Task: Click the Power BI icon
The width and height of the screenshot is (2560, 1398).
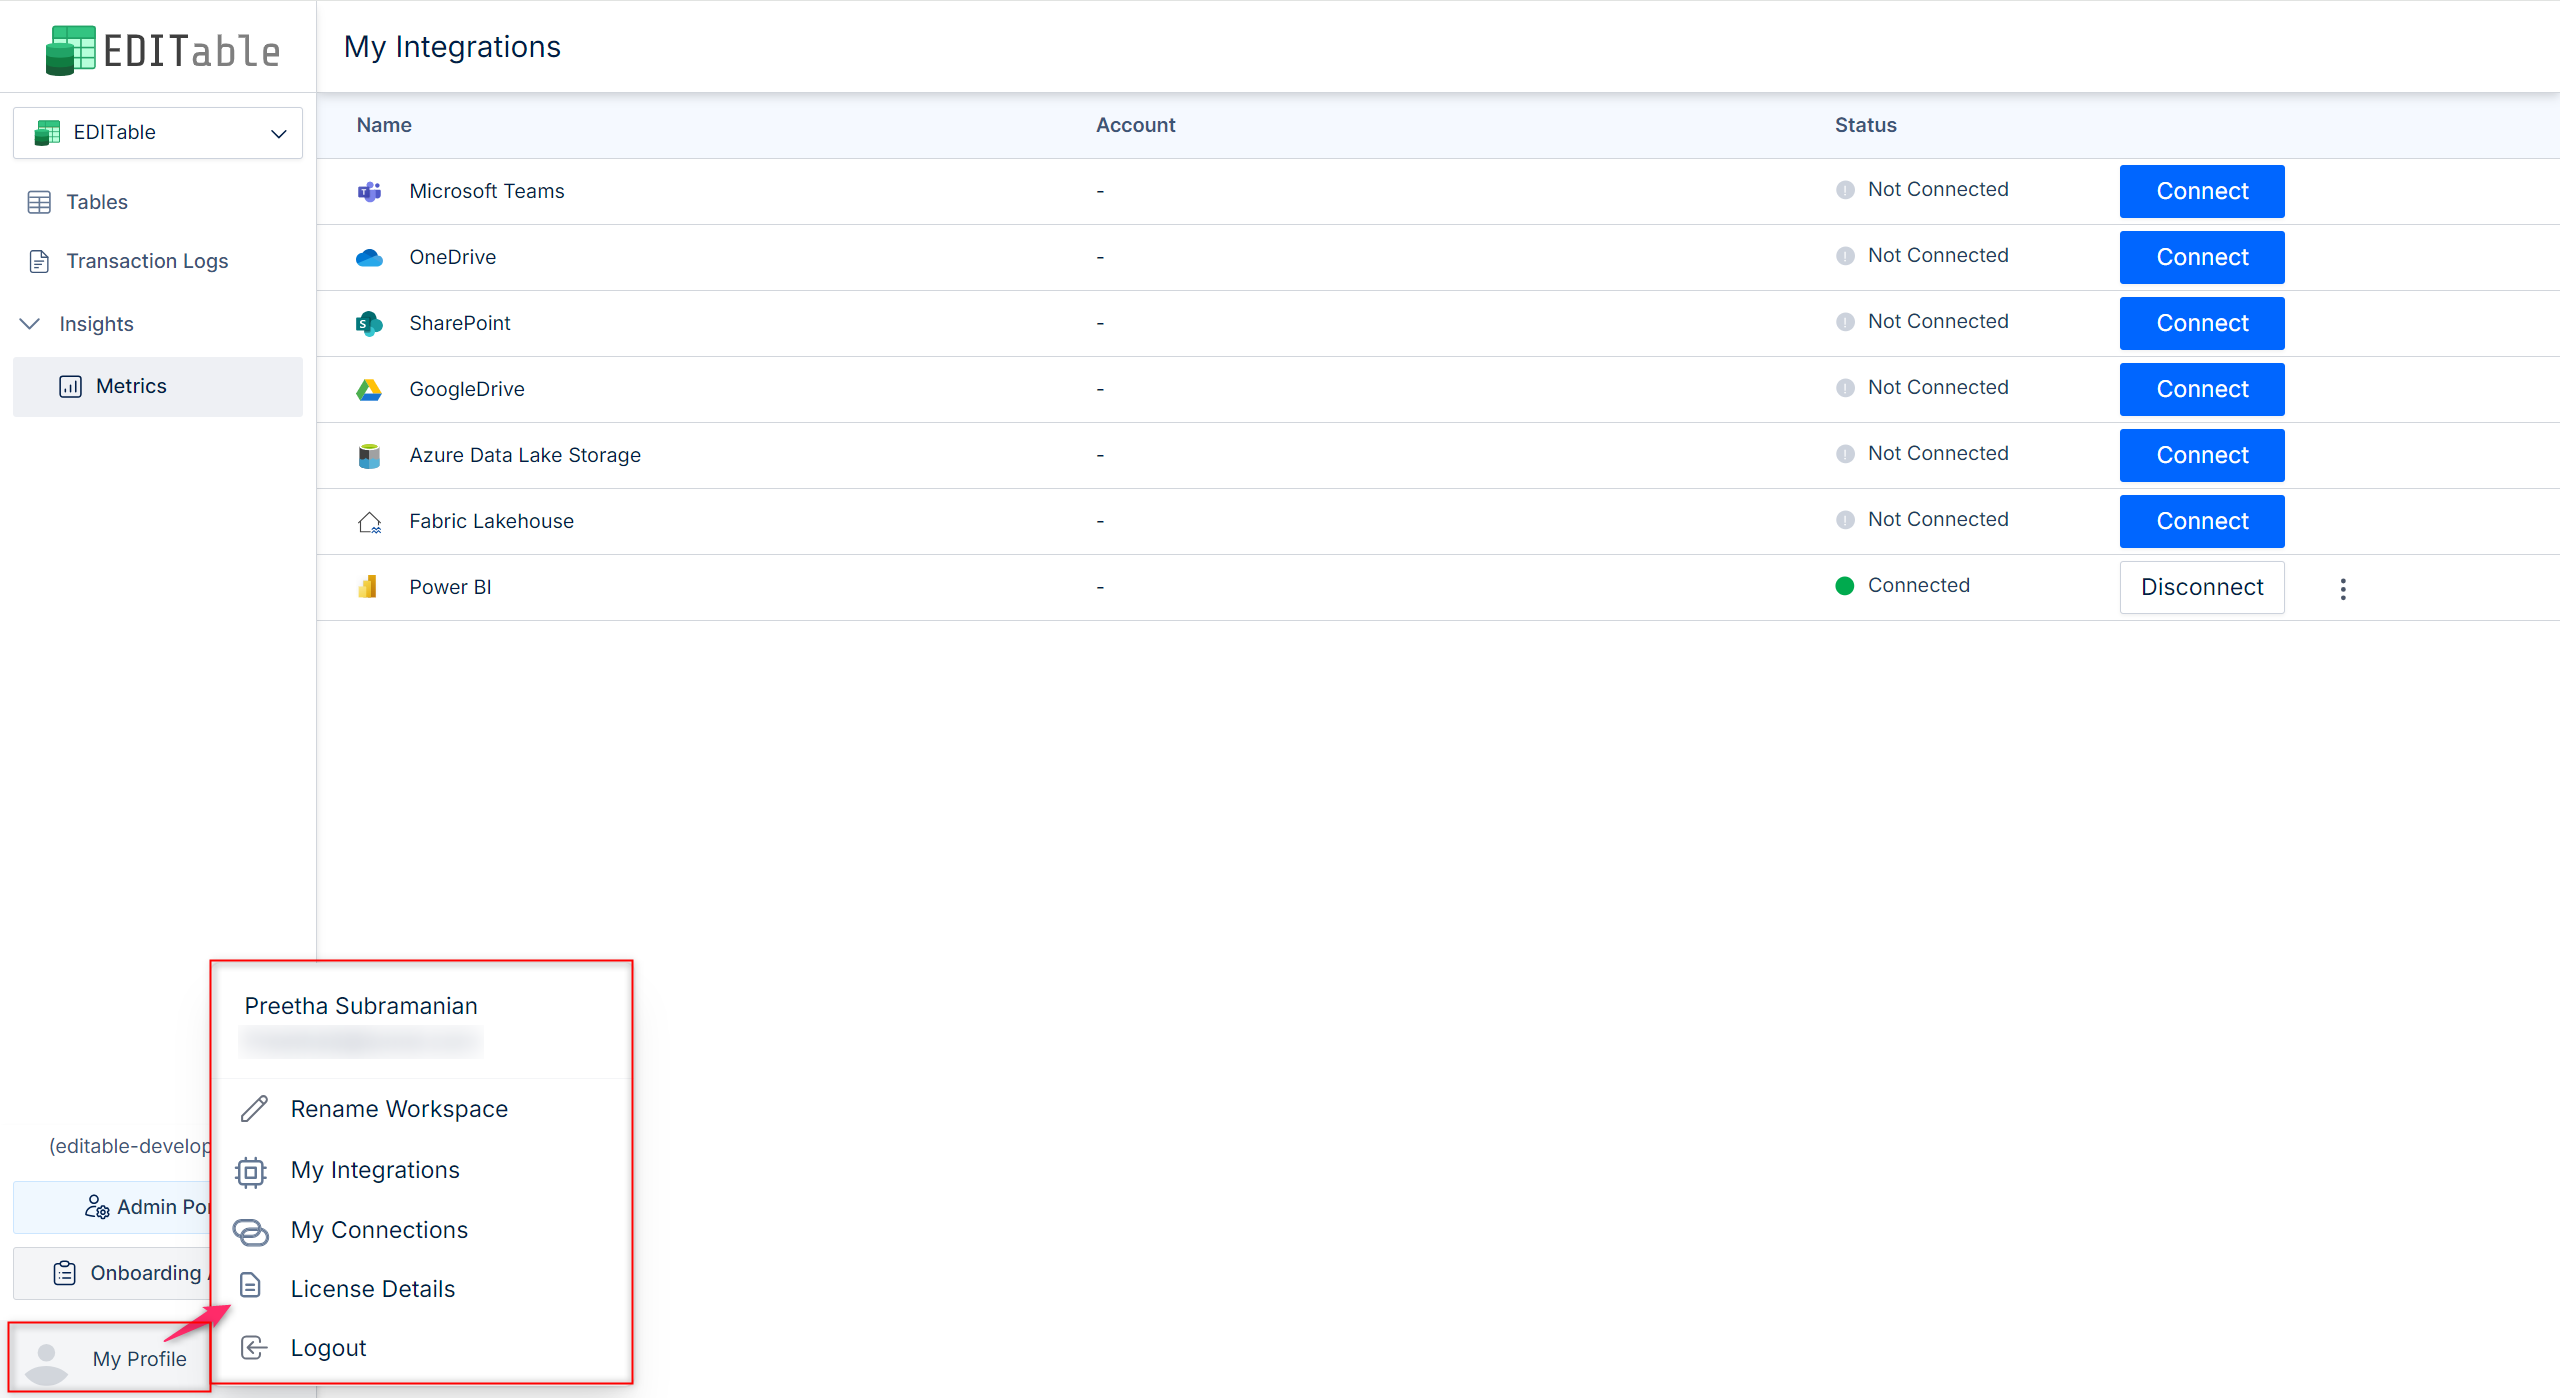Action: coord(368,587)
